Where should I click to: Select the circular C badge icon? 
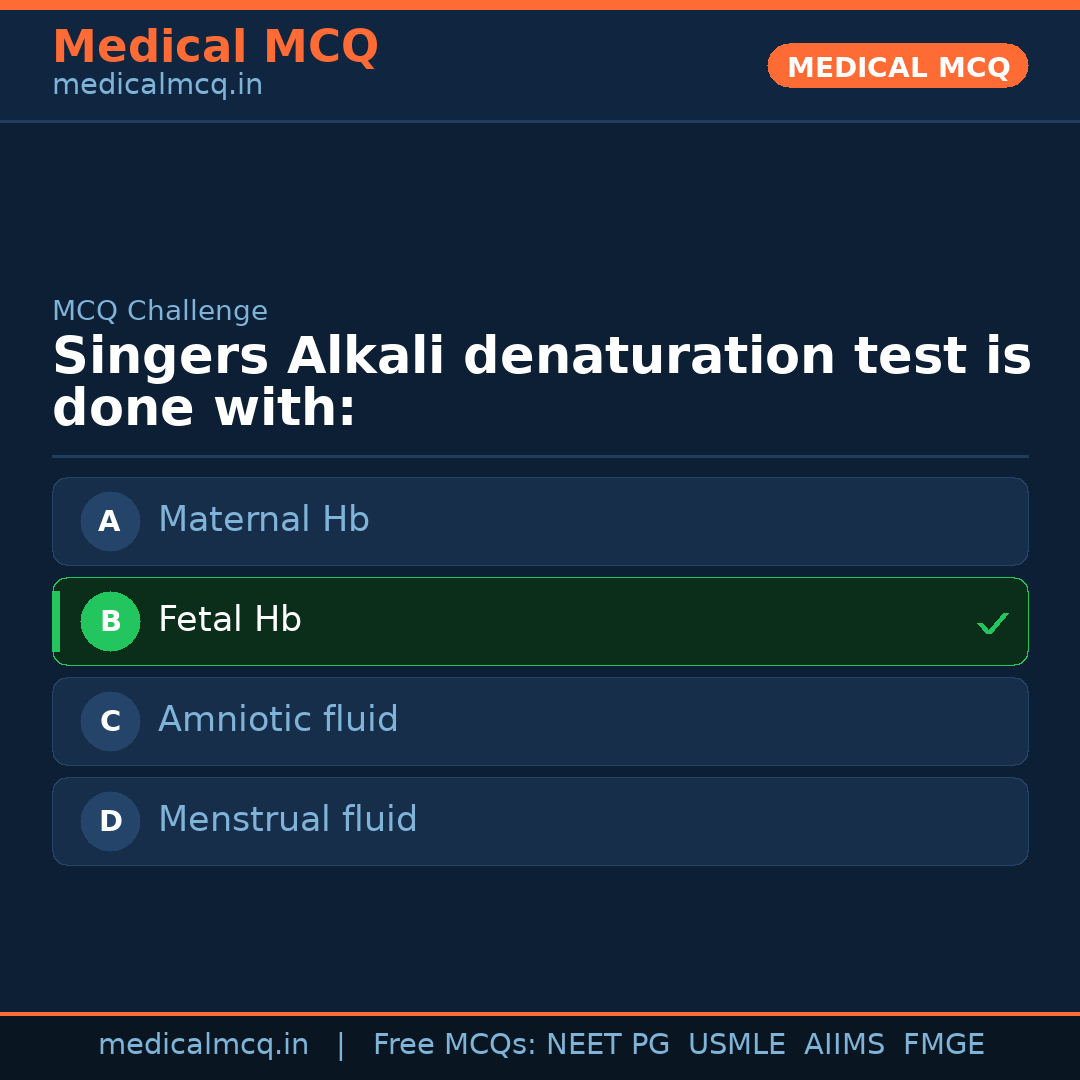tap(110, 721)
